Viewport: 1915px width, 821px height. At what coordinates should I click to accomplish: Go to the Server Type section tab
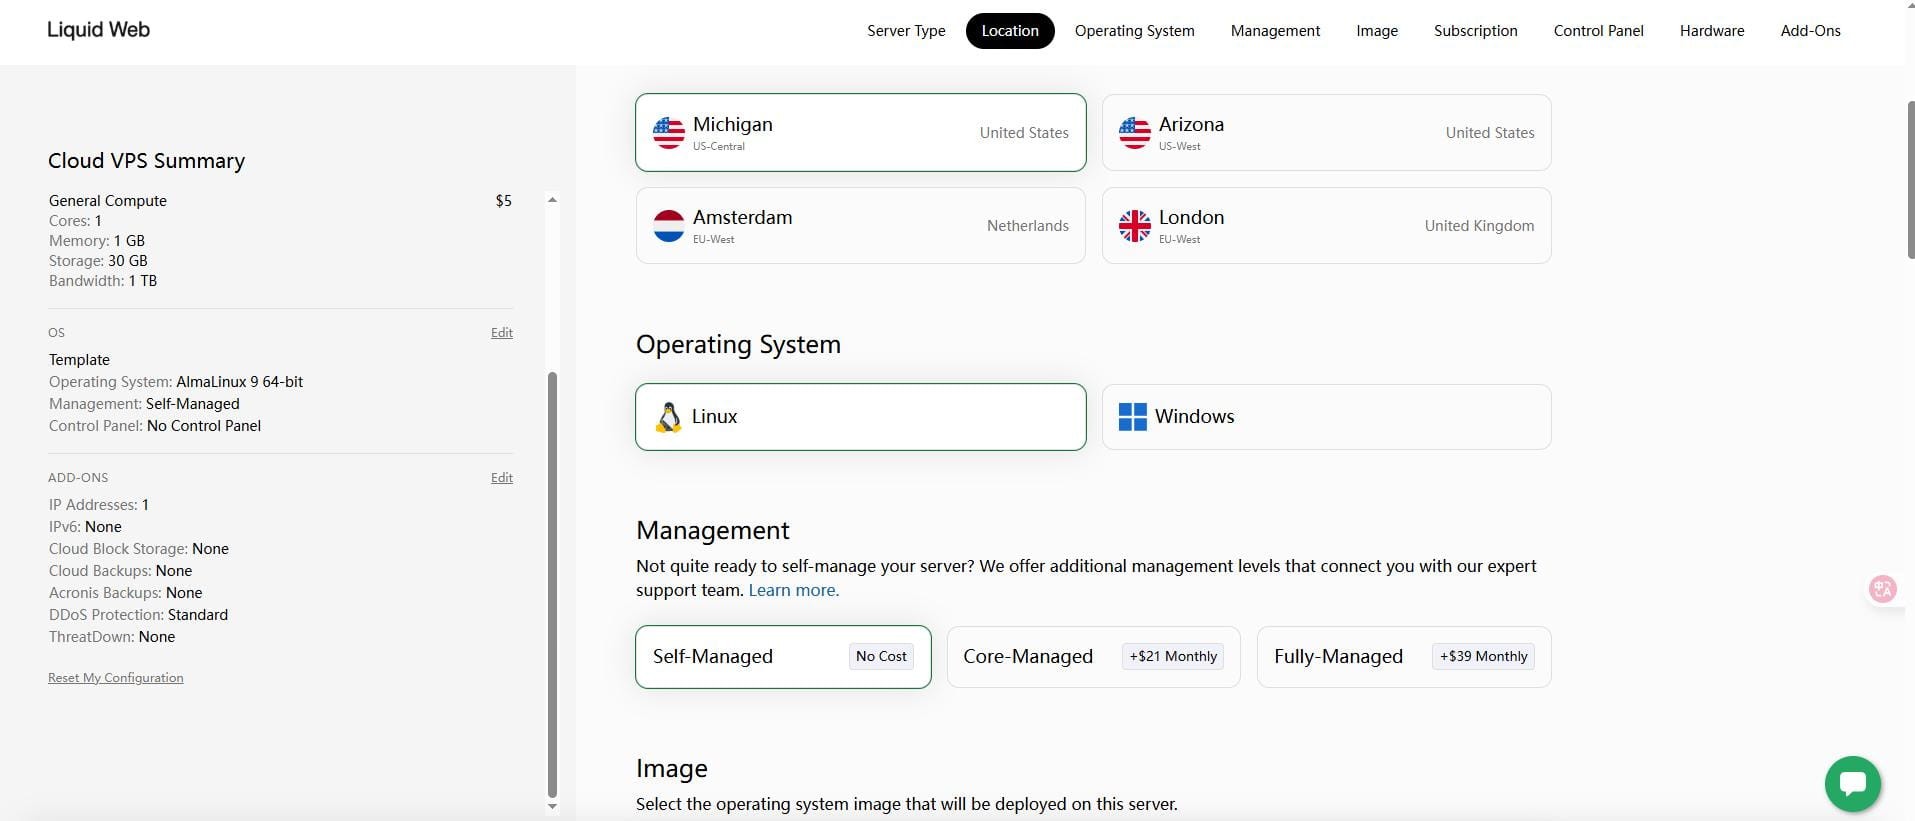click(x=906, y=31)
